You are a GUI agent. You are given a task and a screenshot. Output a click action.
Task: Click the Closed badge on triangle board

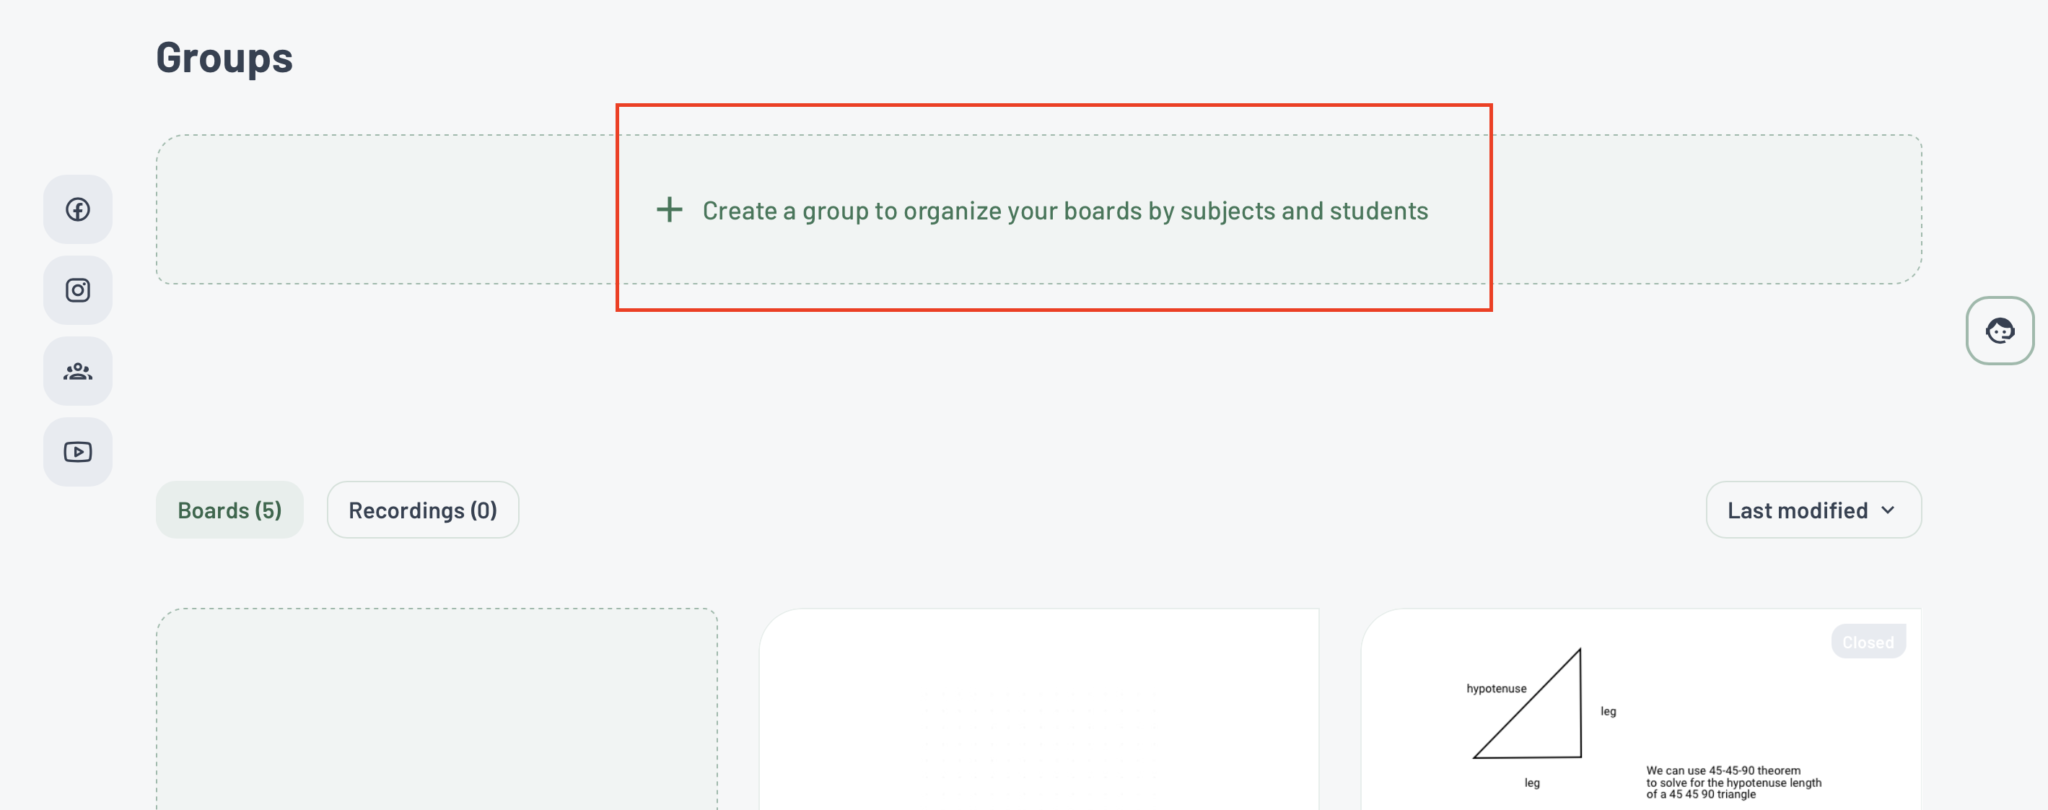pyautogui.click(x=1868, y=642)
